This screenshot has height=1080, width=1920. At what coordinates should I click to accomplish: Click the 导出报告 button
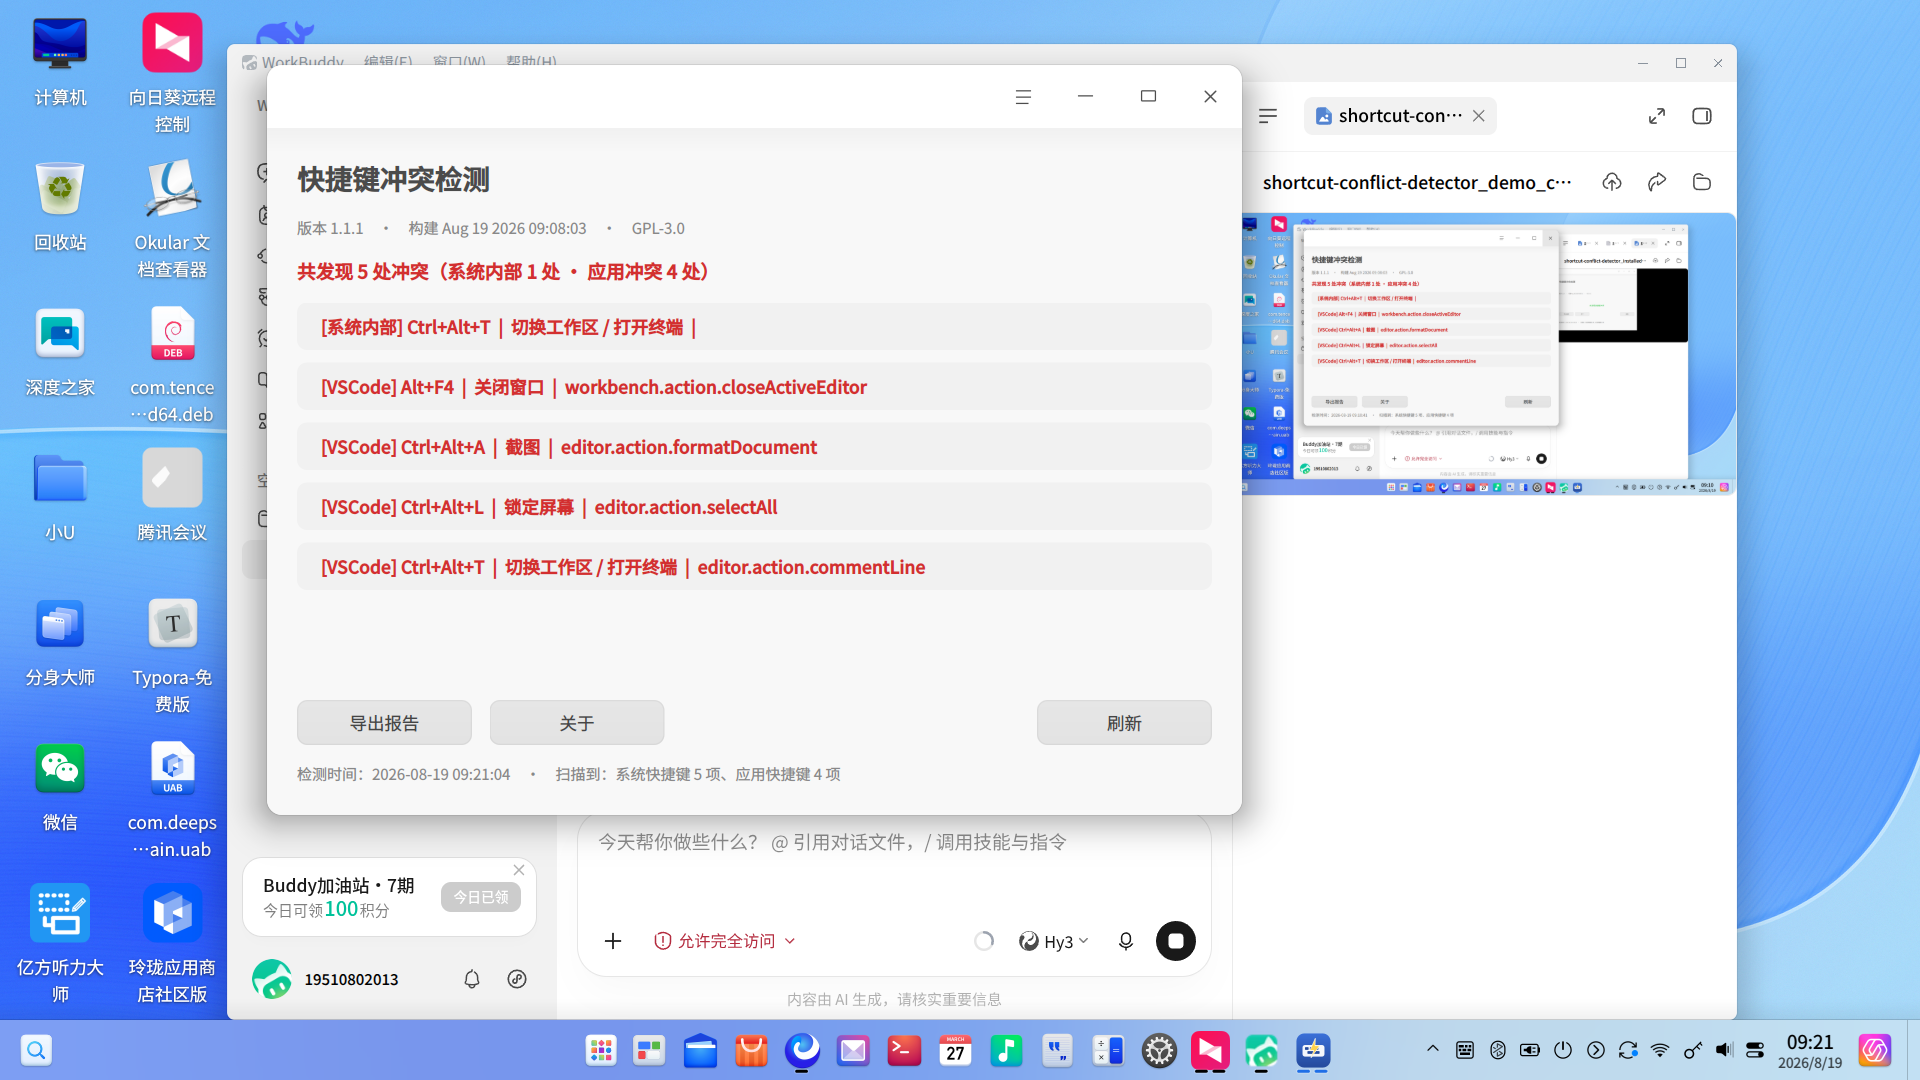tap(384, 722)
